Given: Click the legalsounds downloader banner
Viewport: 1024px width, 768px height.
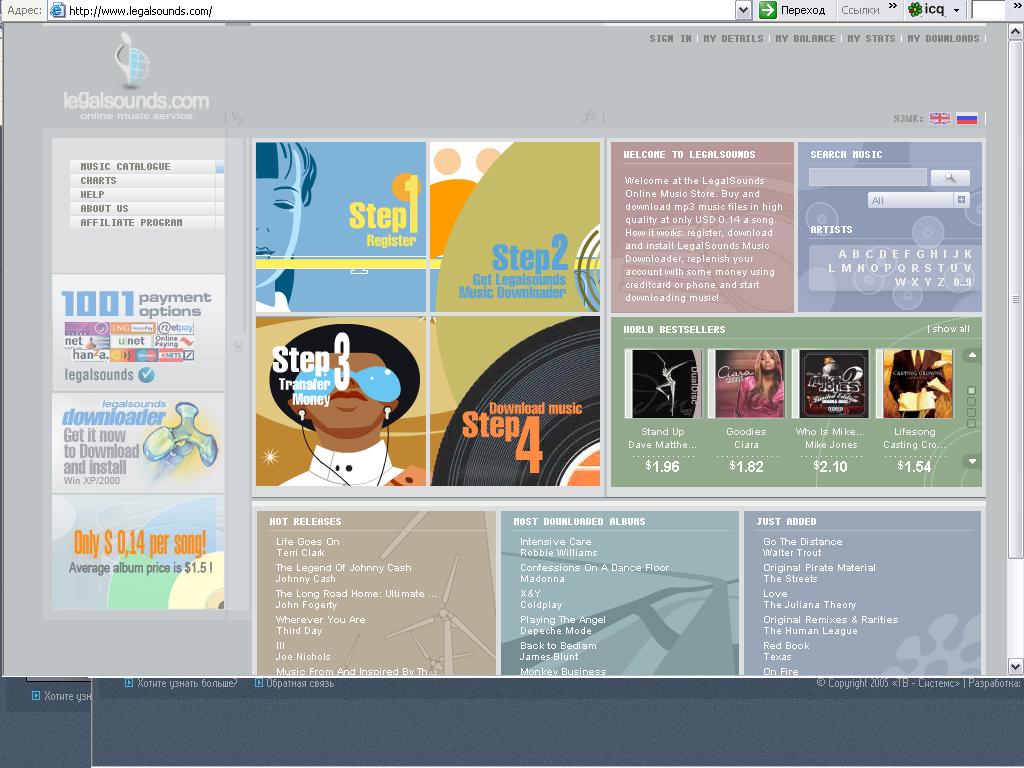Looking at the screenshot, I should (x=138, y=443).
